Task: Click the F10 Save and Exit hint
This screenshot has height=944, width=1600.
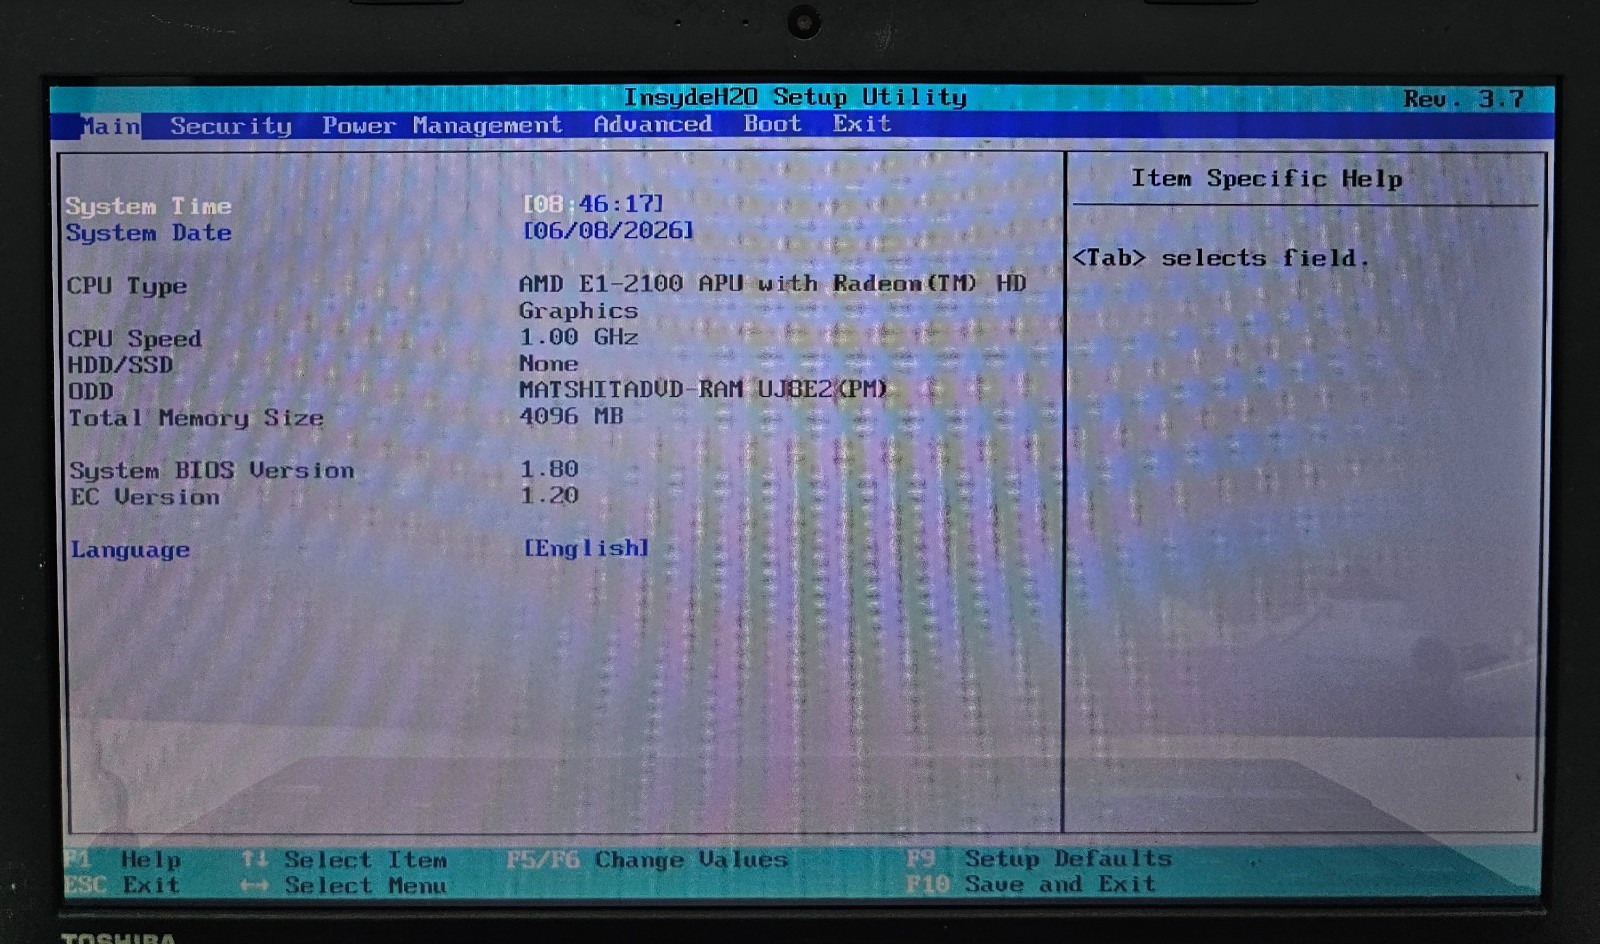Action: point(1030,885)
